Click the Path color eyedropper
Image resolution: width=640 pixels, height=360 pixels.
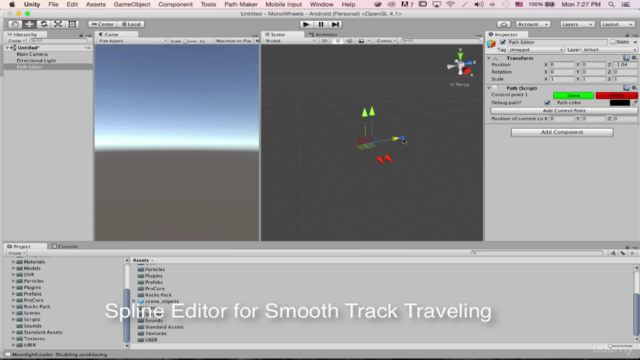635,103
